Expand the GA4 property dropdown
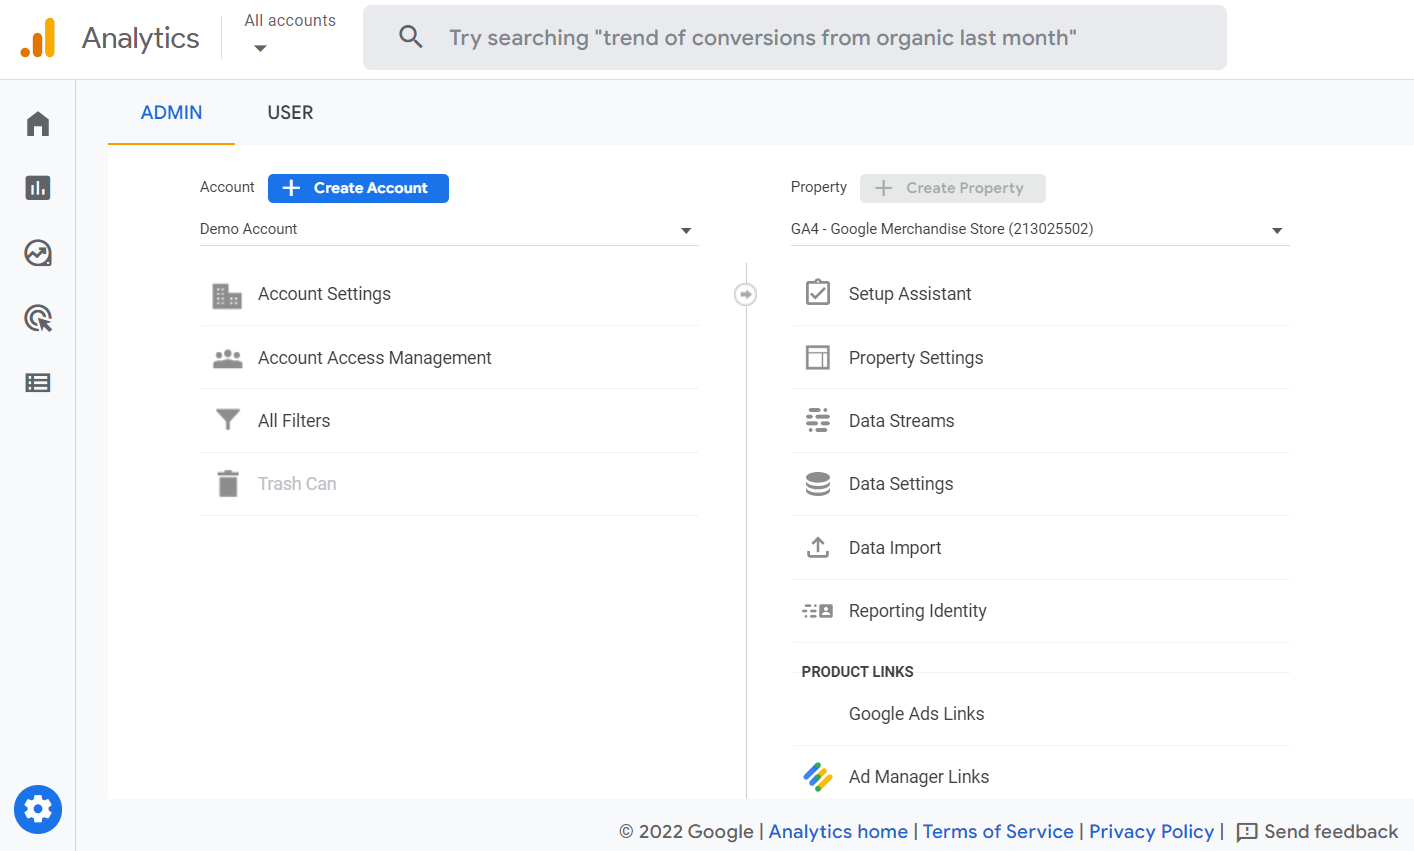The height and width of the screenshot is (851, 1414). pyautogui.click(x=1040, y=229)
